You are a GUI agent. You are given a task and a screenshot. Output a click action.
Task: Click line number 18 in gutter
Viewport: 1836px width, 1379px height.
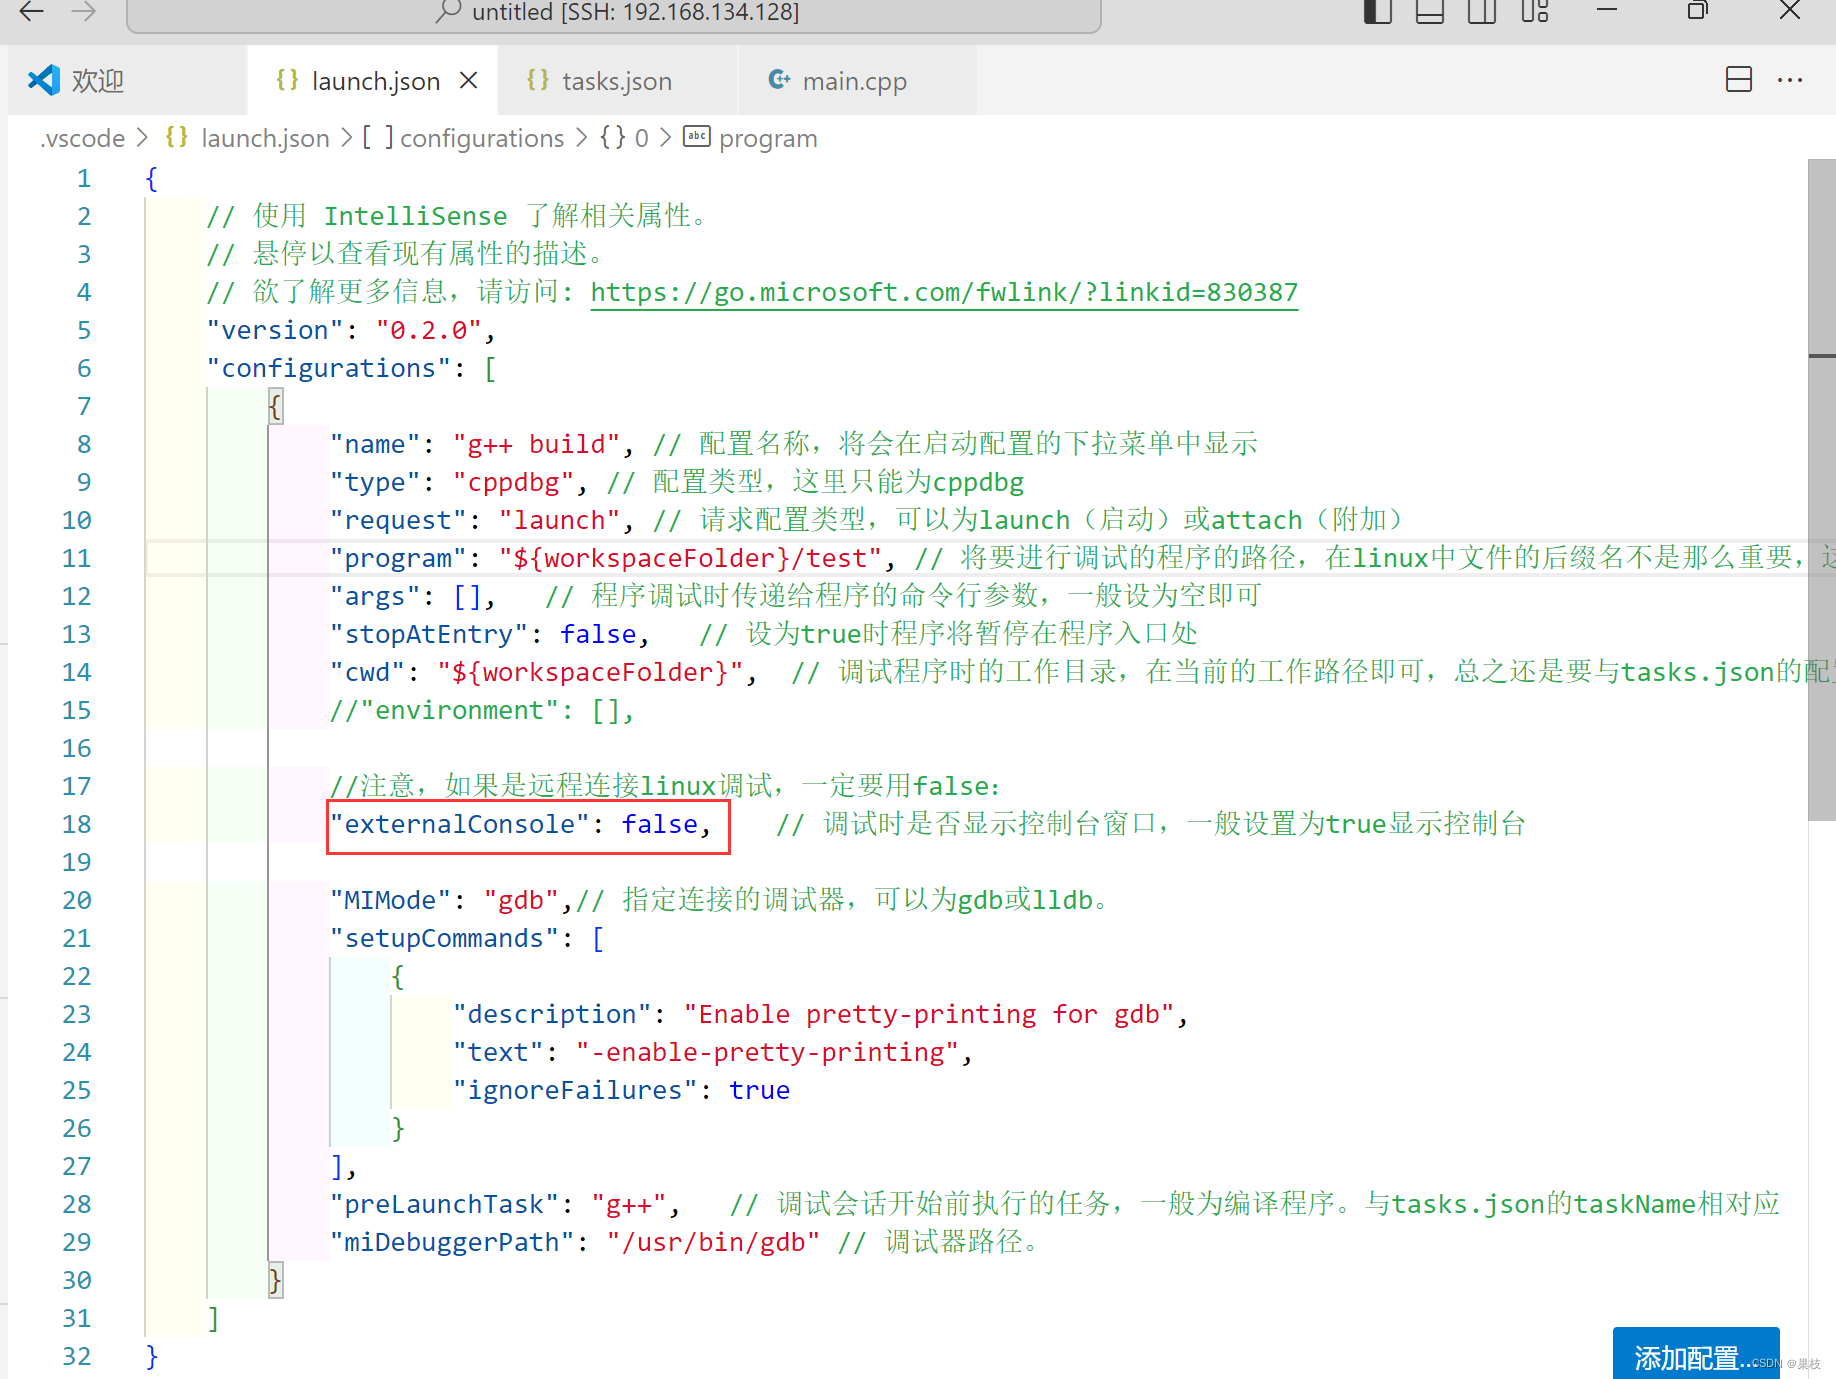[77, 824]
